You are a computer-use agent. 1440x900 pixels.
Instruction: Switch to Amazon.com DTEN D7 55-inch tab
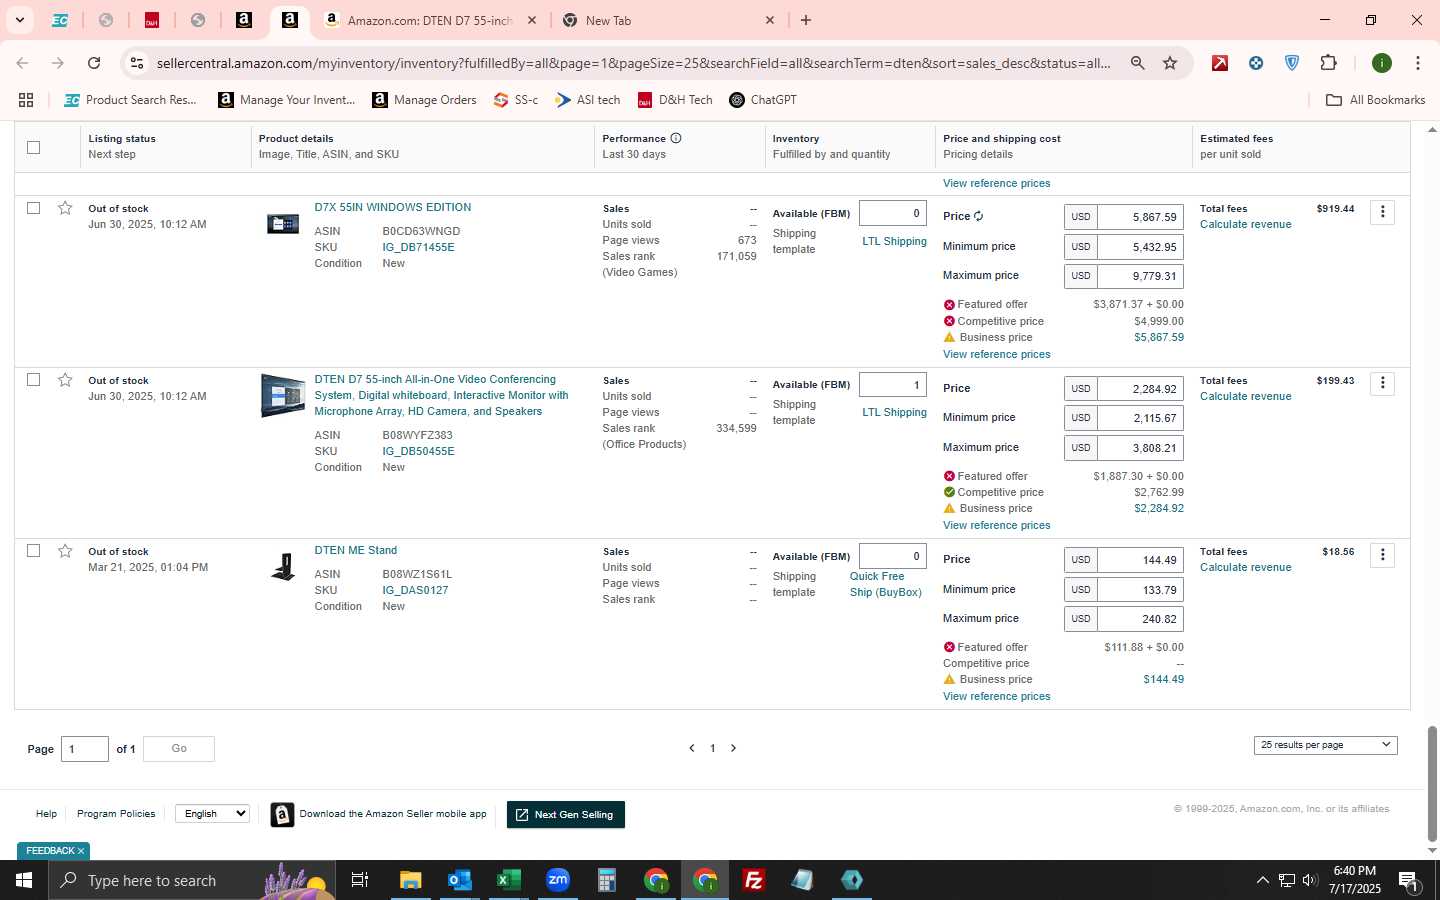[431, 20]
